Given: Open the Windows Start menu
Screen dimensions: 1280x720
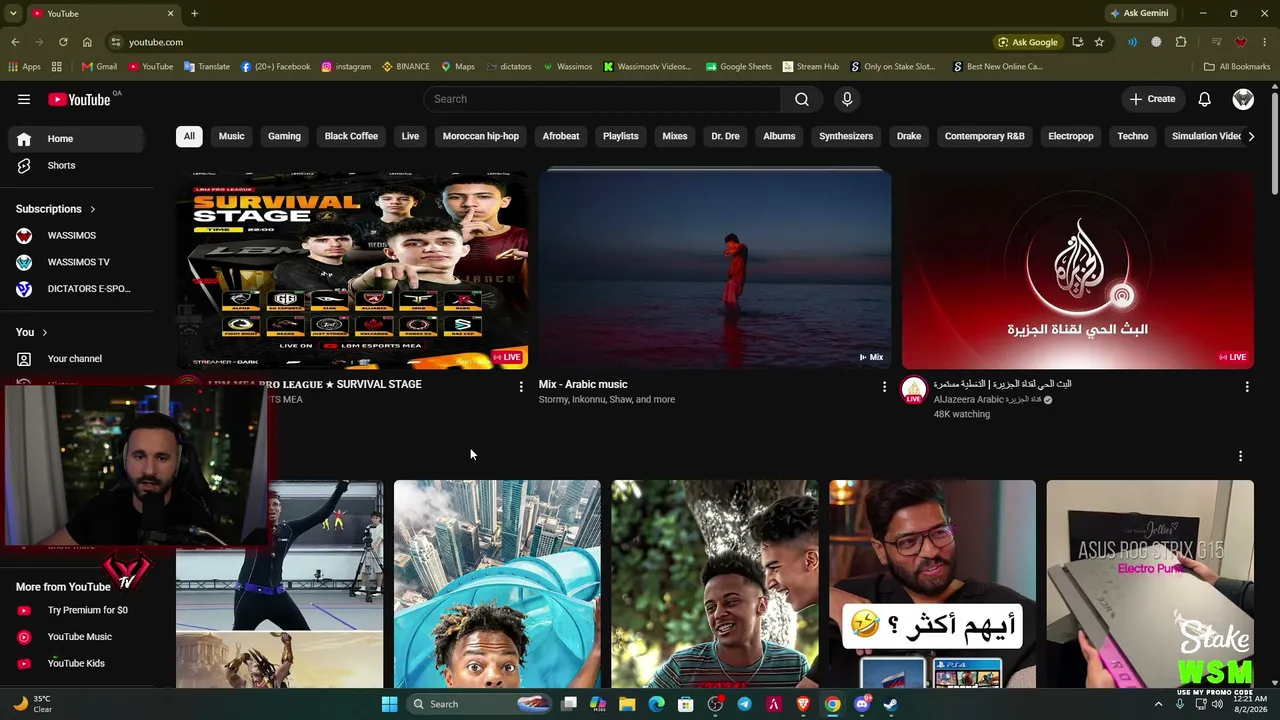Looking at the screenshot, I should [x=389, y=704].
